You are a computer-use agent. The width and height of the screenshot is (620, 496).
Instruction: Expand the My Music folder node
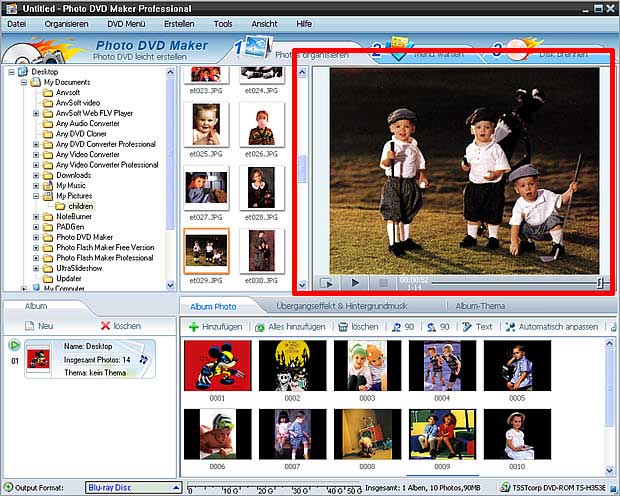36,186
